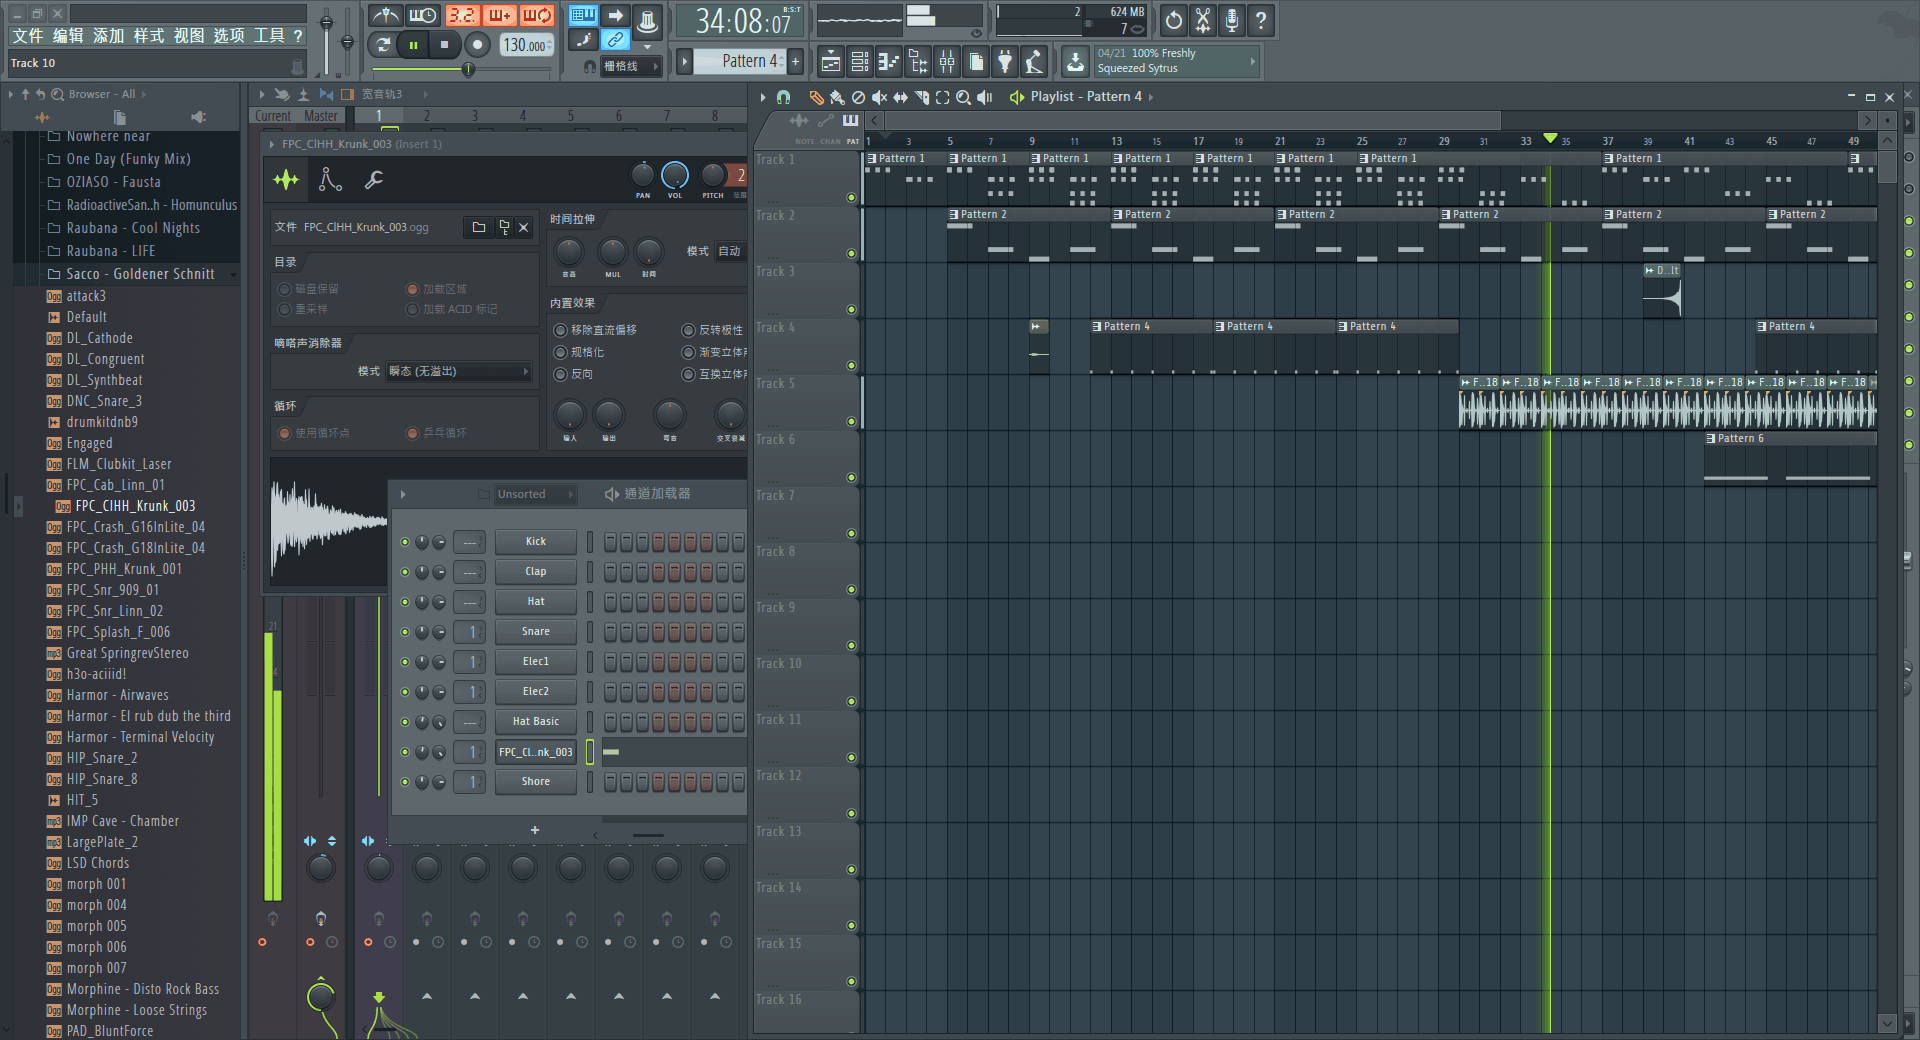Screen dimensions: 1920x1040
Task: Expand the Playlist options menu arrow
Action: (763, 97)
